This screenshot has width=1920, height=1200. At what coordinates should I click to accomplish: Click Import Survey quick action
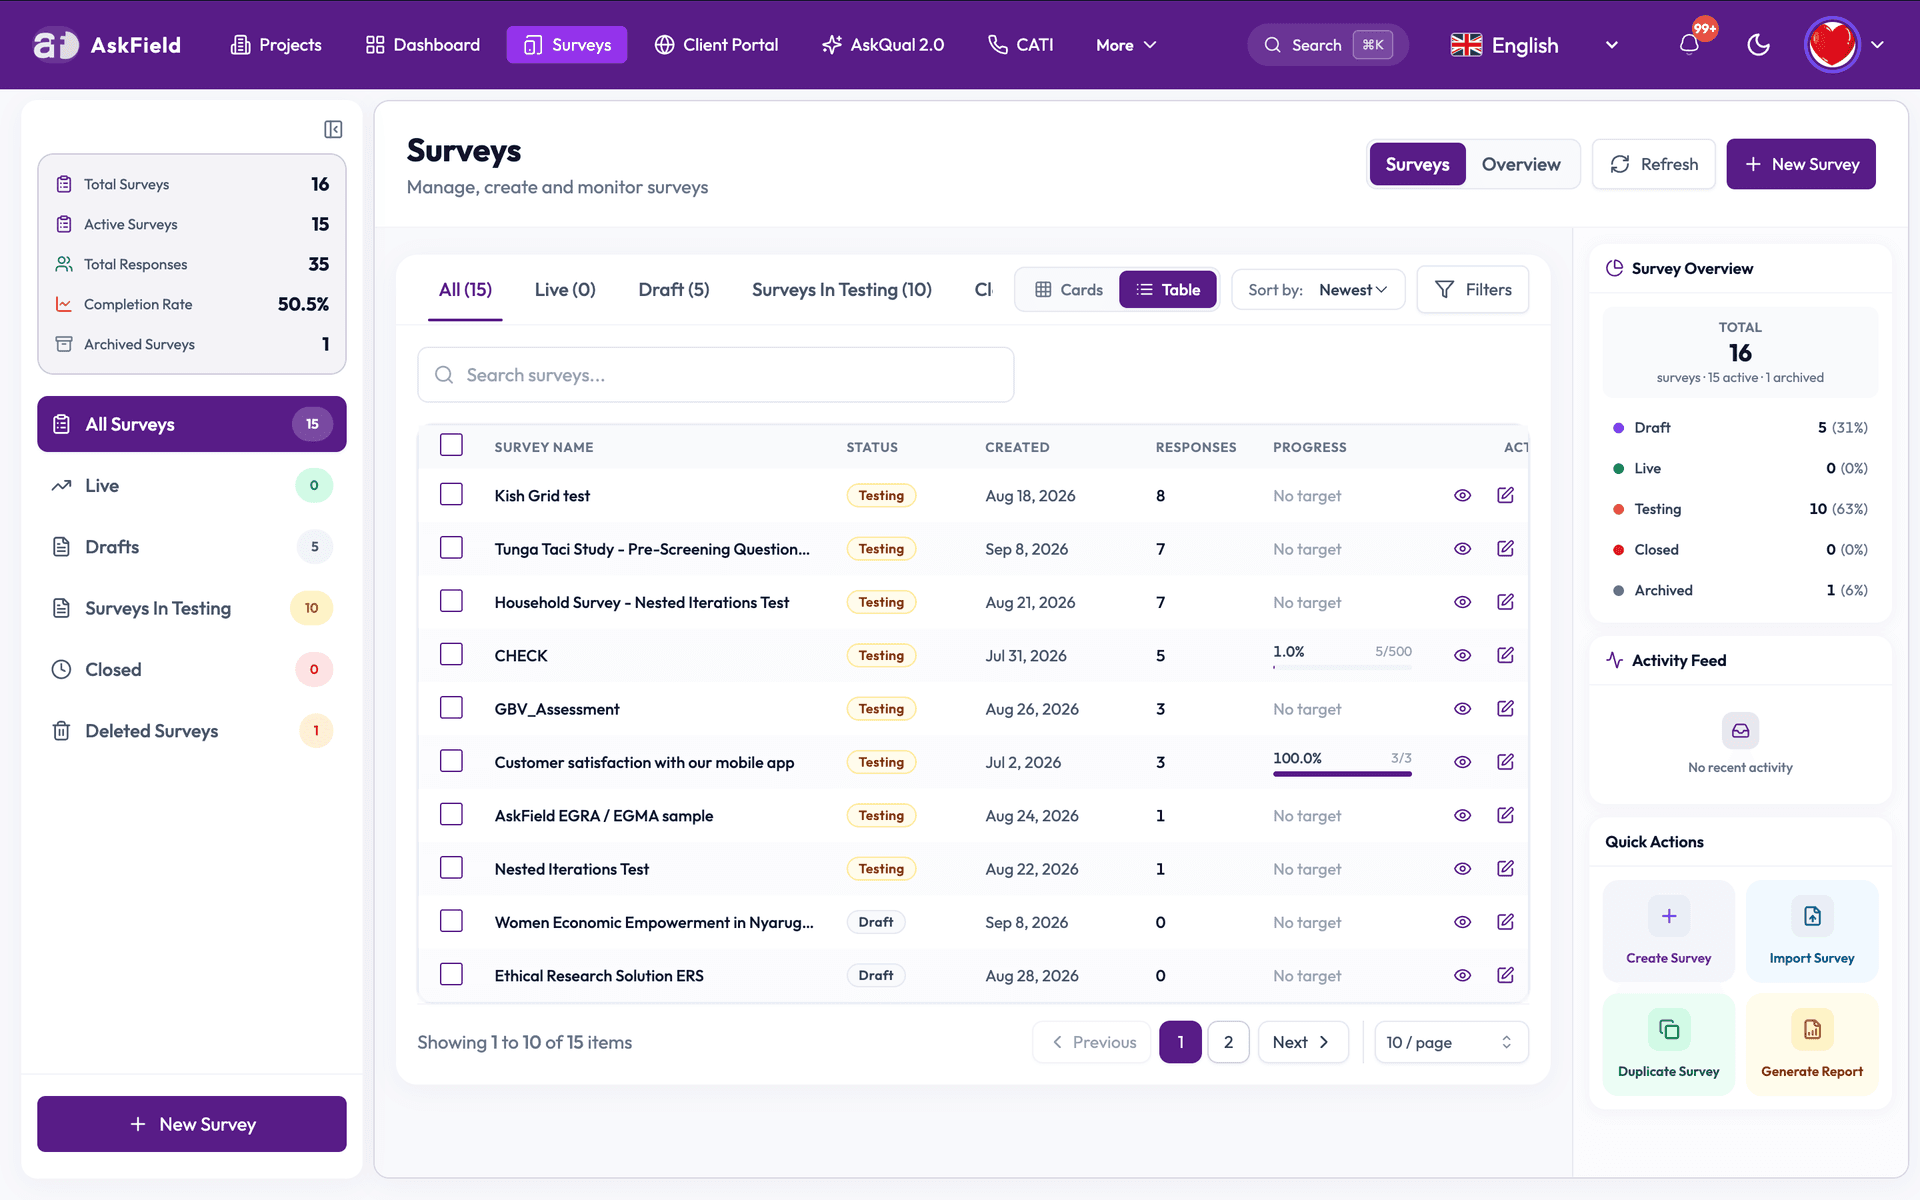(x=1811, y=931)
